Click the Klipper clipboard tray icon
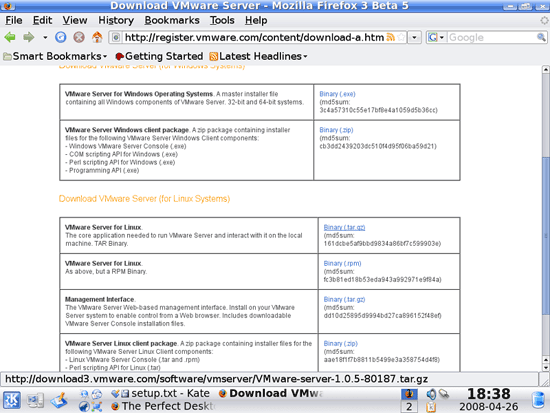The width and height of the screenshot is (550, 413). [431, 407]
